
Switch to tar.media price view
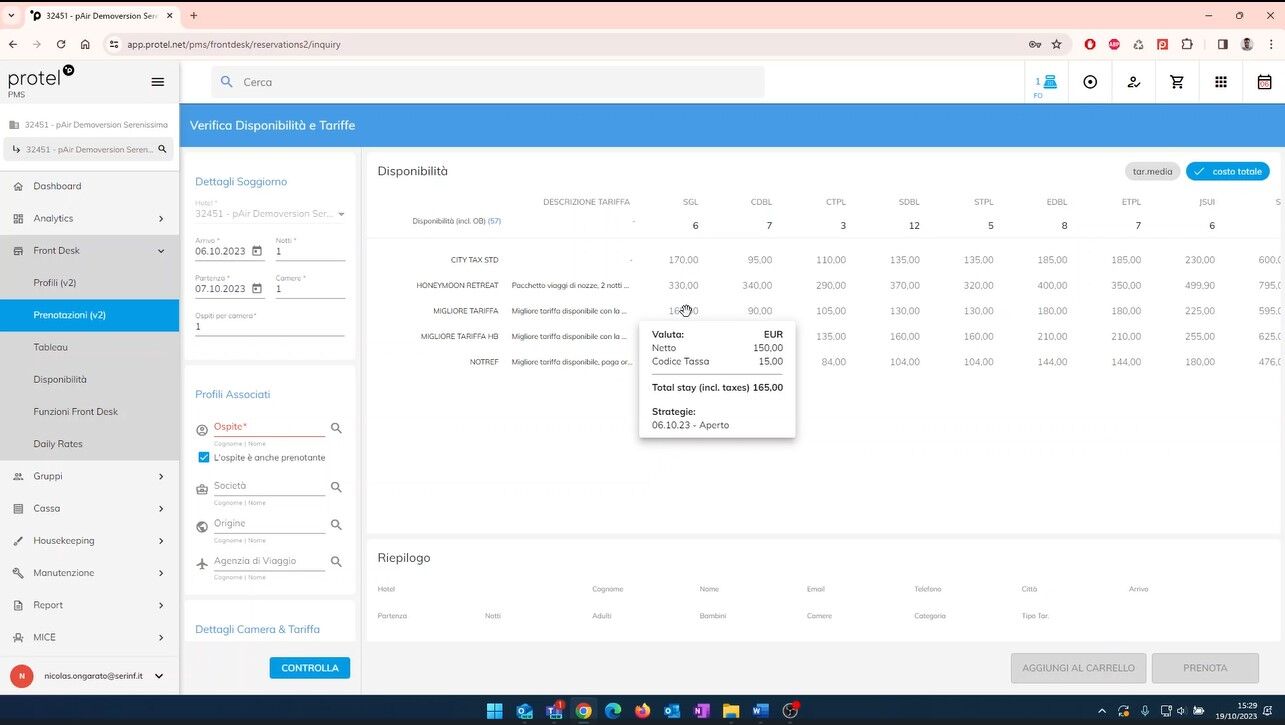point(1152,172)
